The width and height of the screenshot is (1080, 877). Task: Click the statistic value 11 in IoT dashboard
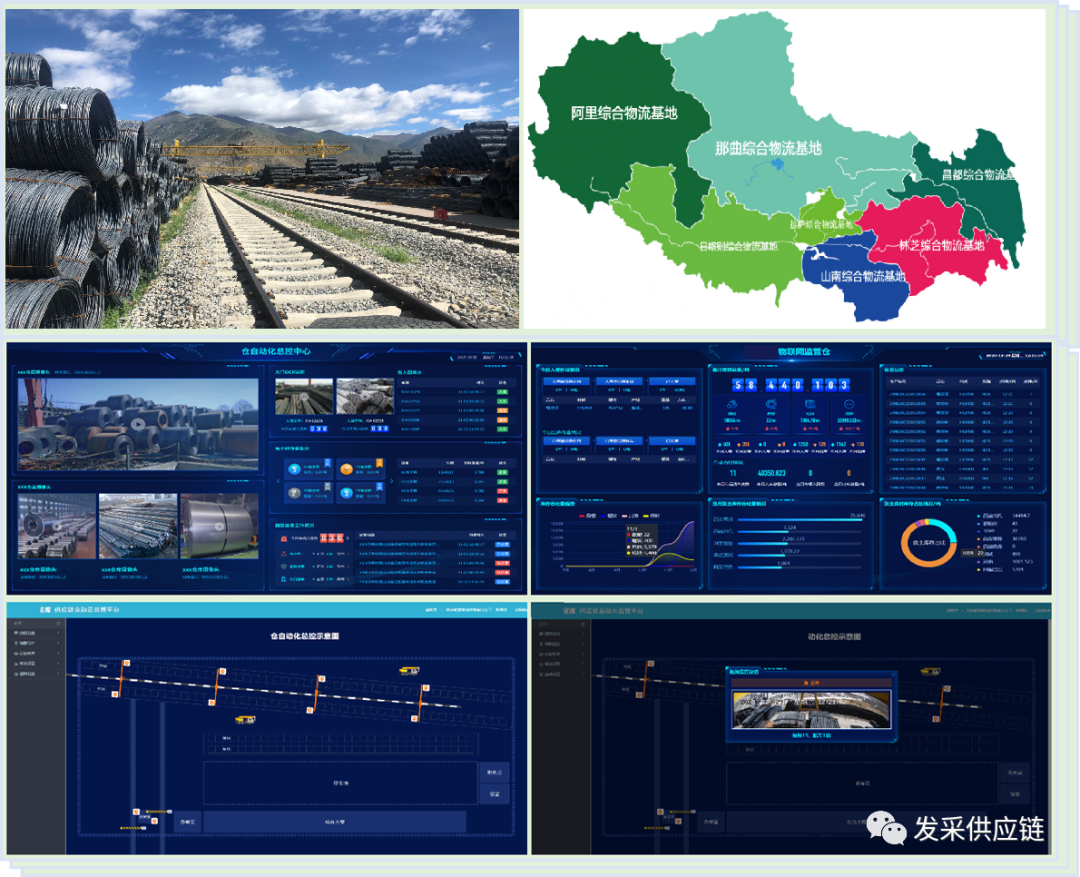(733, 473)
